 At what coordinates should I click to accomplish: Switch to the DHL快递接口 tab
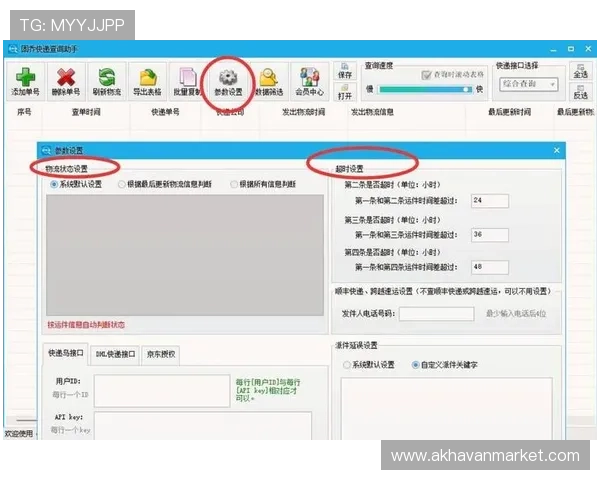[115, 355]
